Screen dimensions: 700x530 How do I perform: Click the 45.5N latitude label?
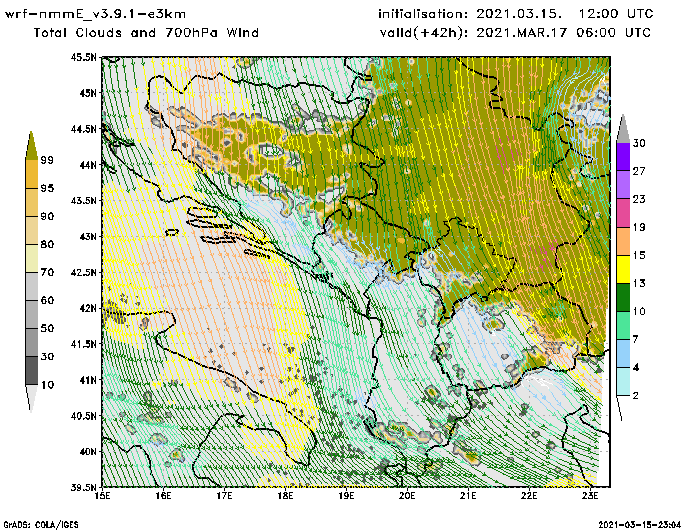point(83,57)
